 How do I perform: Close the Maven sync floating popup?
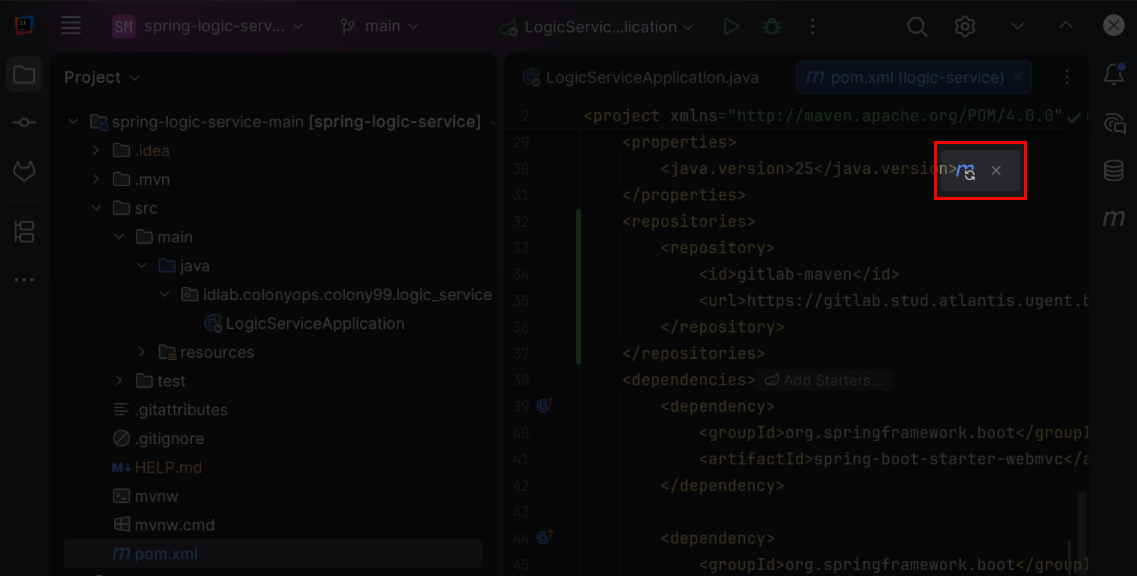(x=996, y=170)
